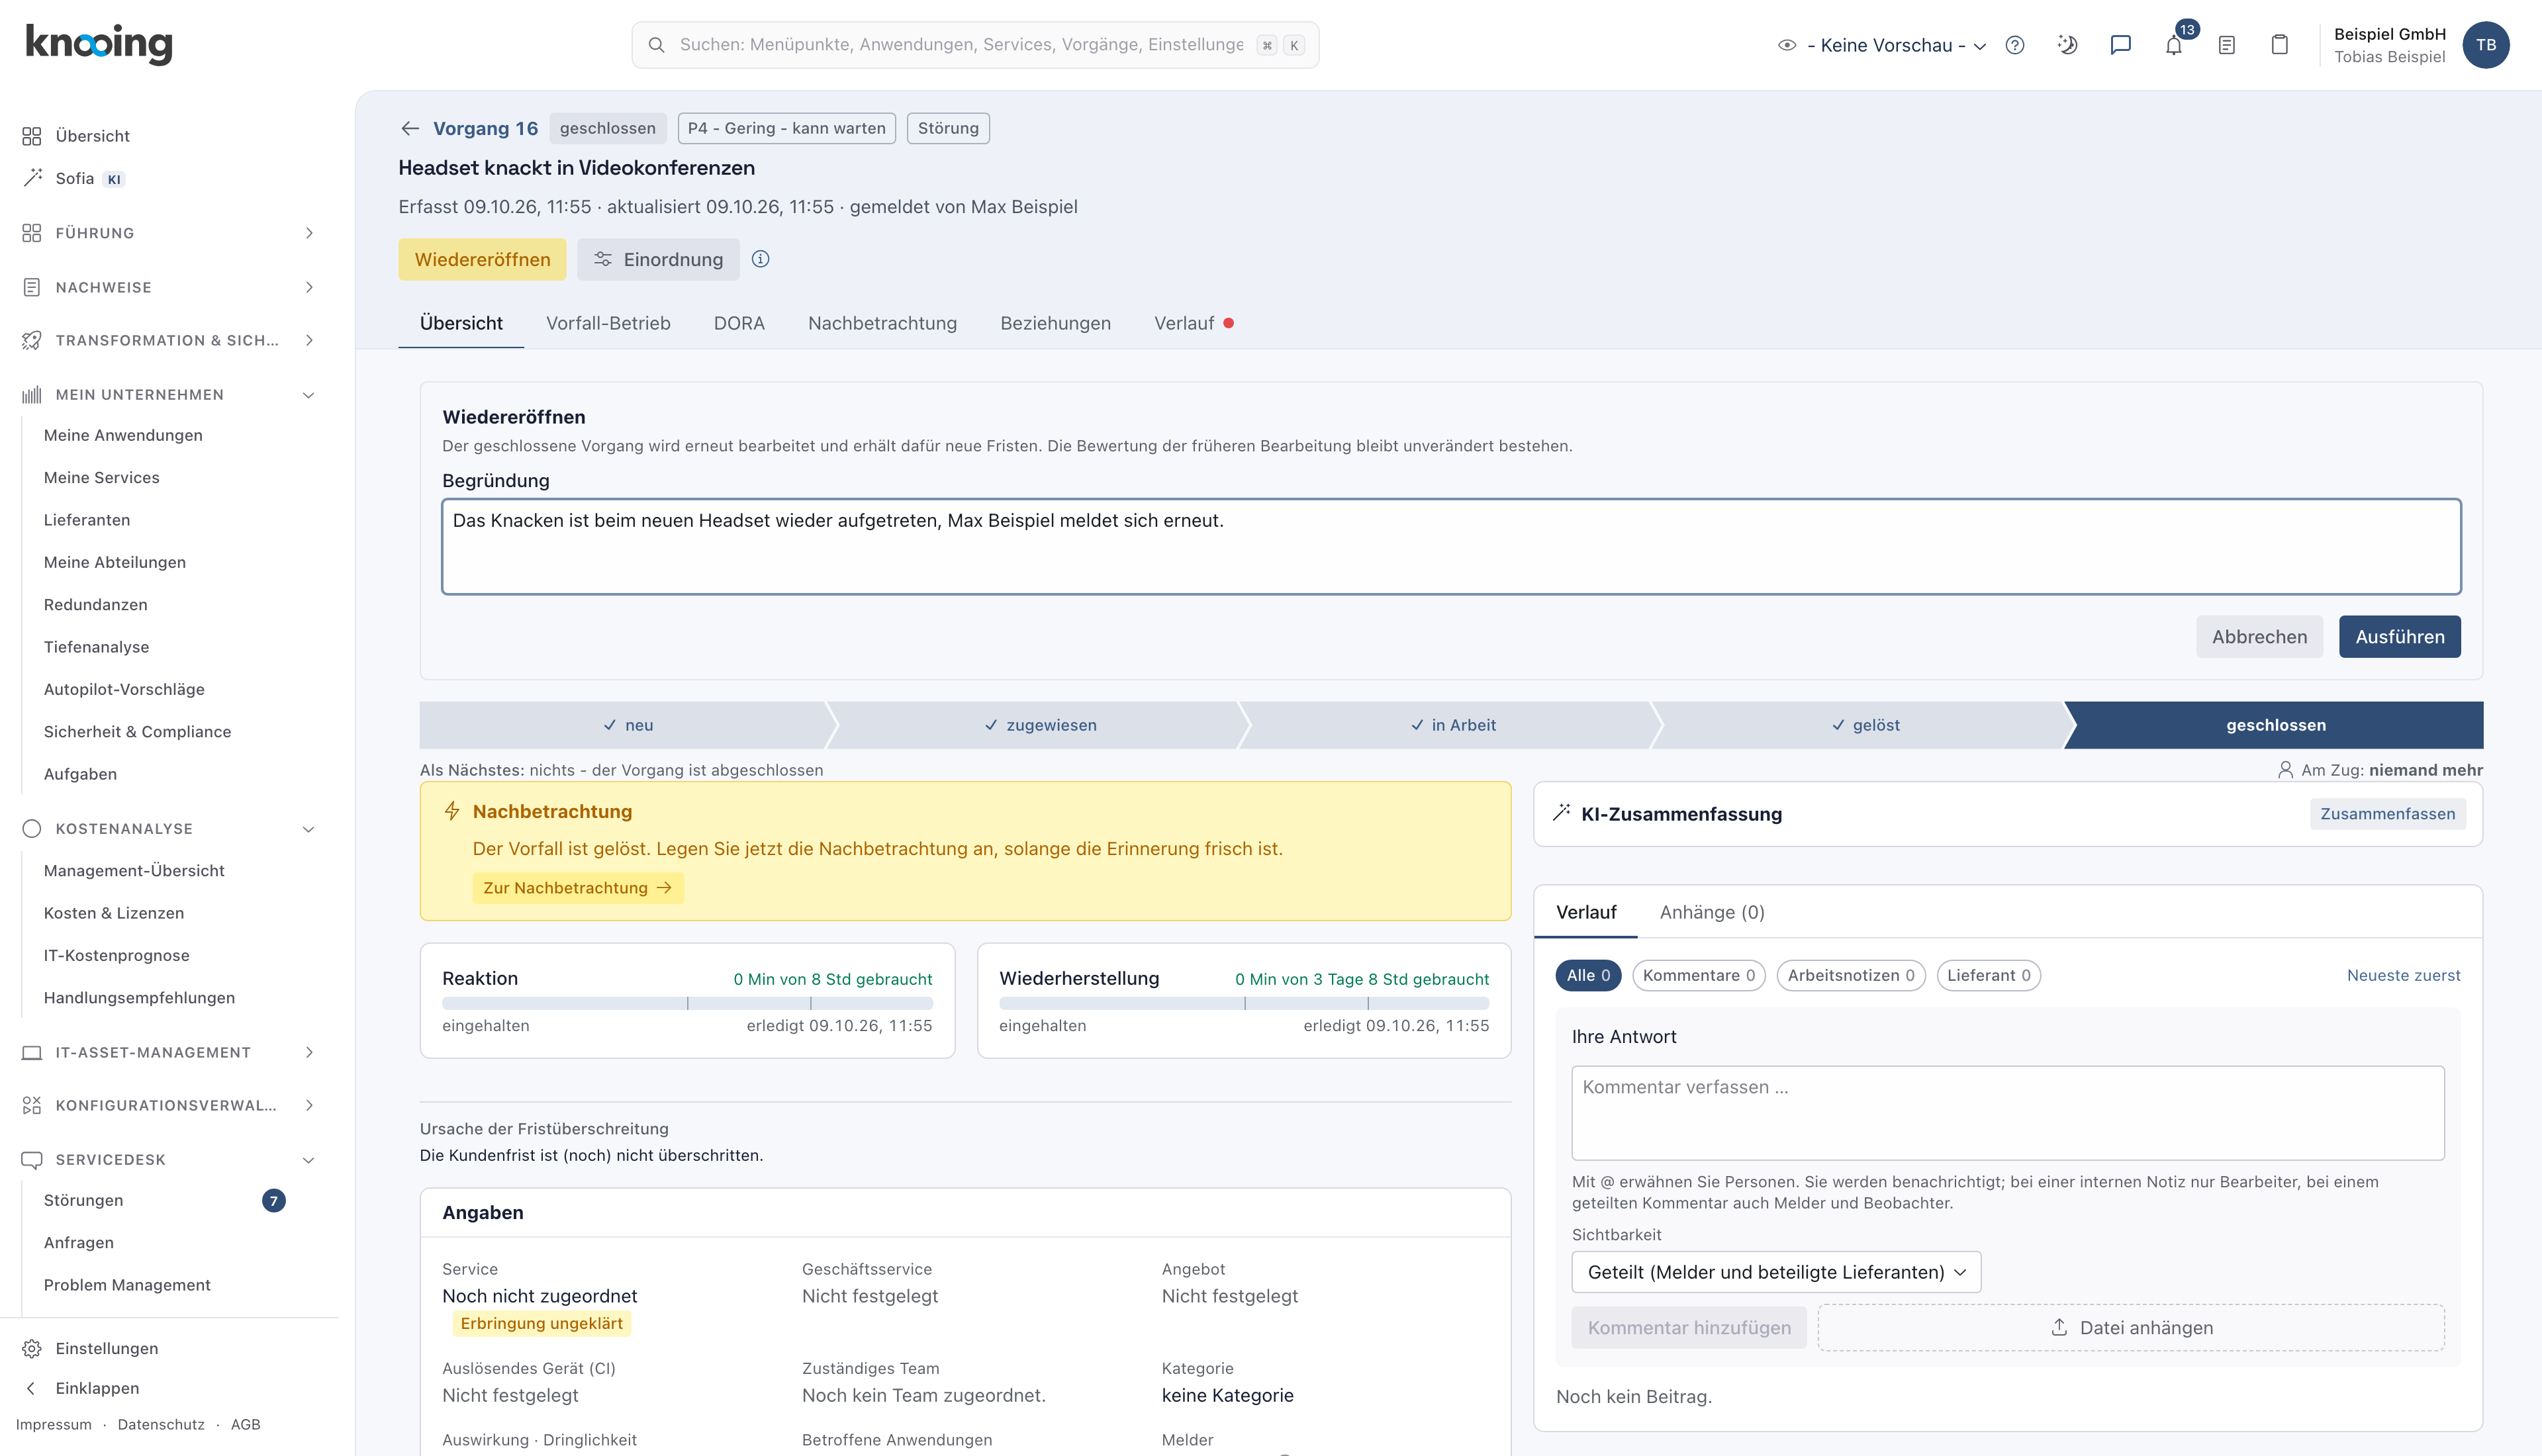The height and width of the screenshot is (1456, 2542).
Task: Open Sichtbarkeit dropdown Geteilt
Action: tap(1776, 1272)
